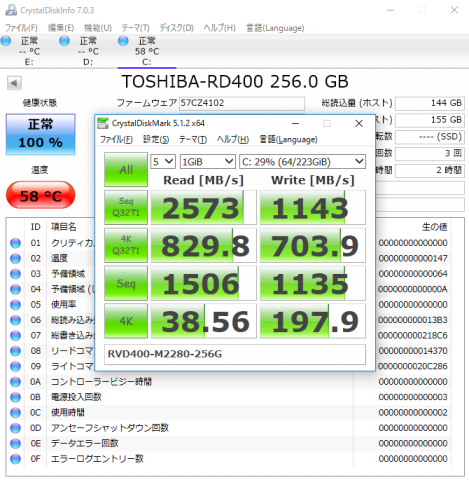Screen dimensions: 469x480
Task: Open the test count dropdown showing 5
Action: click(x=163, y=162)
